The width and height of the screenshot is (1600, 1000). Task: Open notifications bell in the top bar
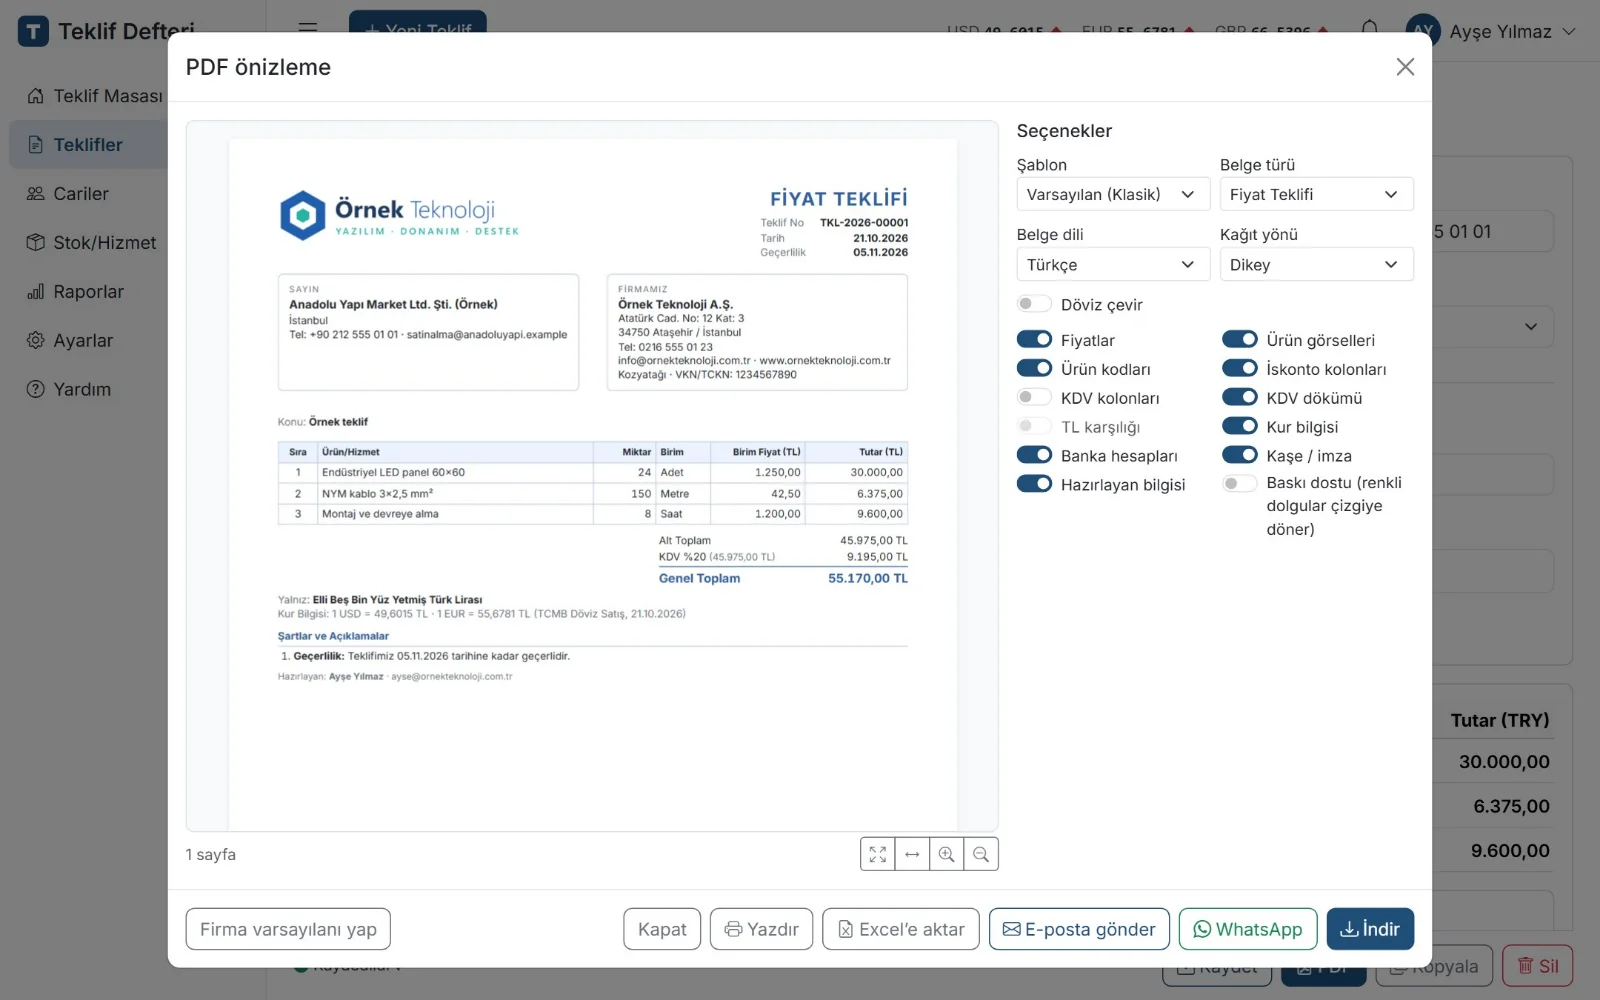(1370, 30)
